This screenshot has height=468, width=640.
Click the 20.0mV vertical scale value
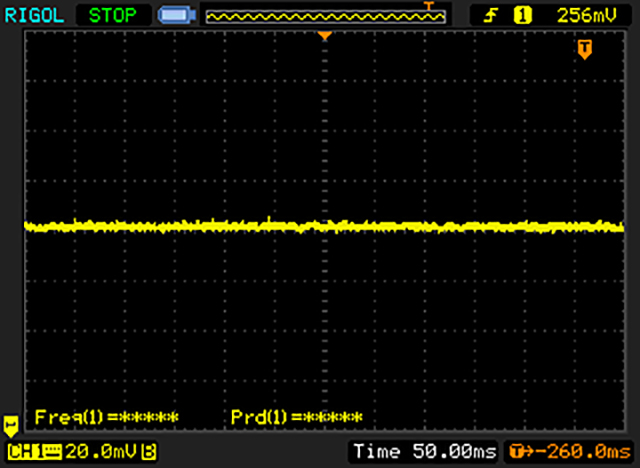(101, 452)
